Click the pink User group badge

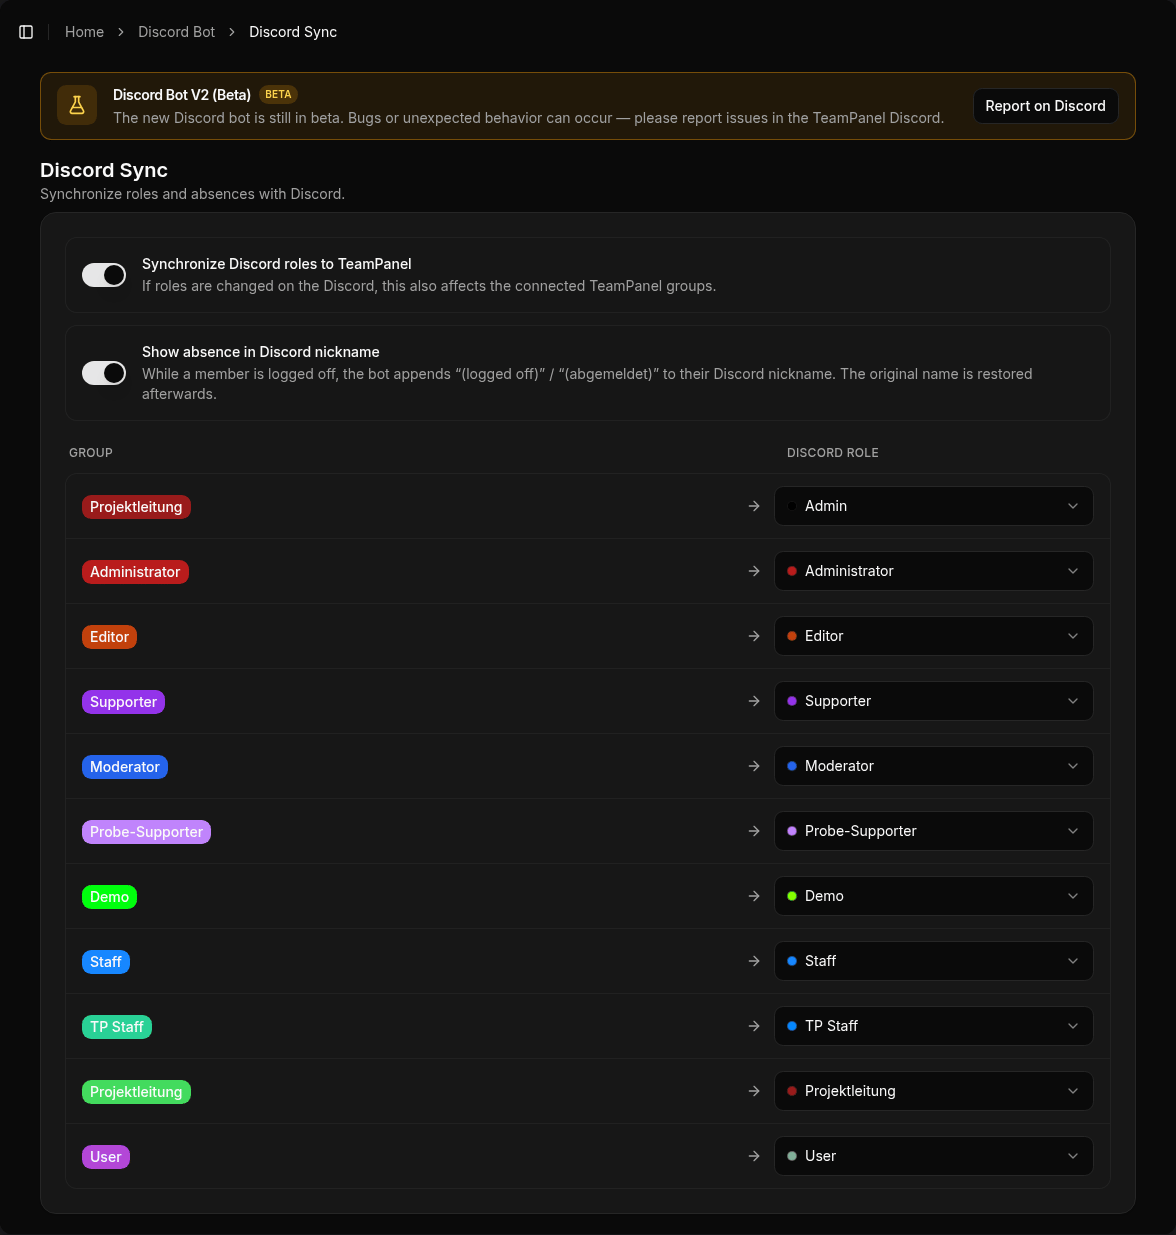coord(106,1157)
